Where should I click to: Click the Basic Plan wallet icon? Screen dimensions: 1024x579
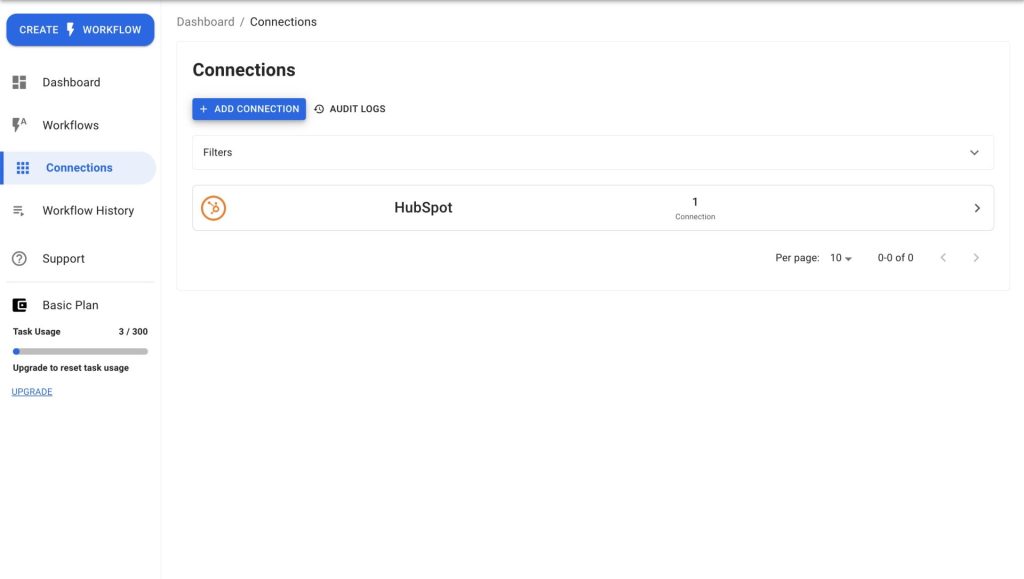pos(20,305)
